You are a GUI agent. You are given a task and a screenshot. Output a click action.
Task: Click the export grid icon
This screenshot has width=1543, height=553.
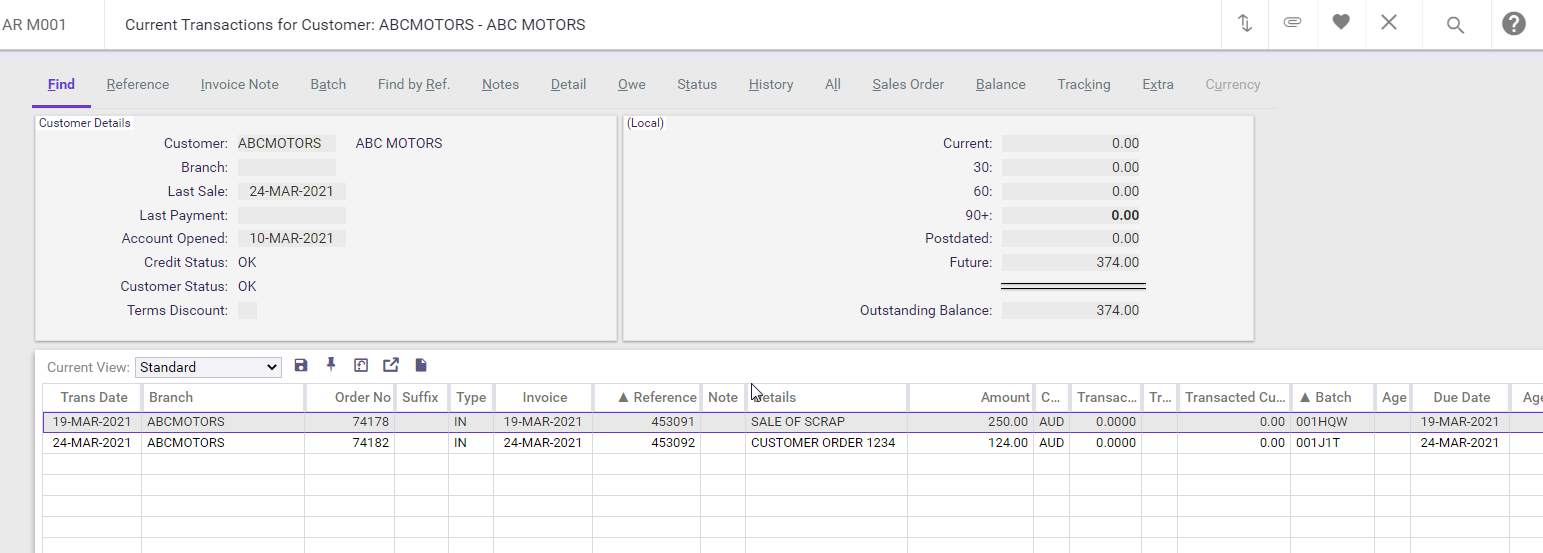coord(391,366)
